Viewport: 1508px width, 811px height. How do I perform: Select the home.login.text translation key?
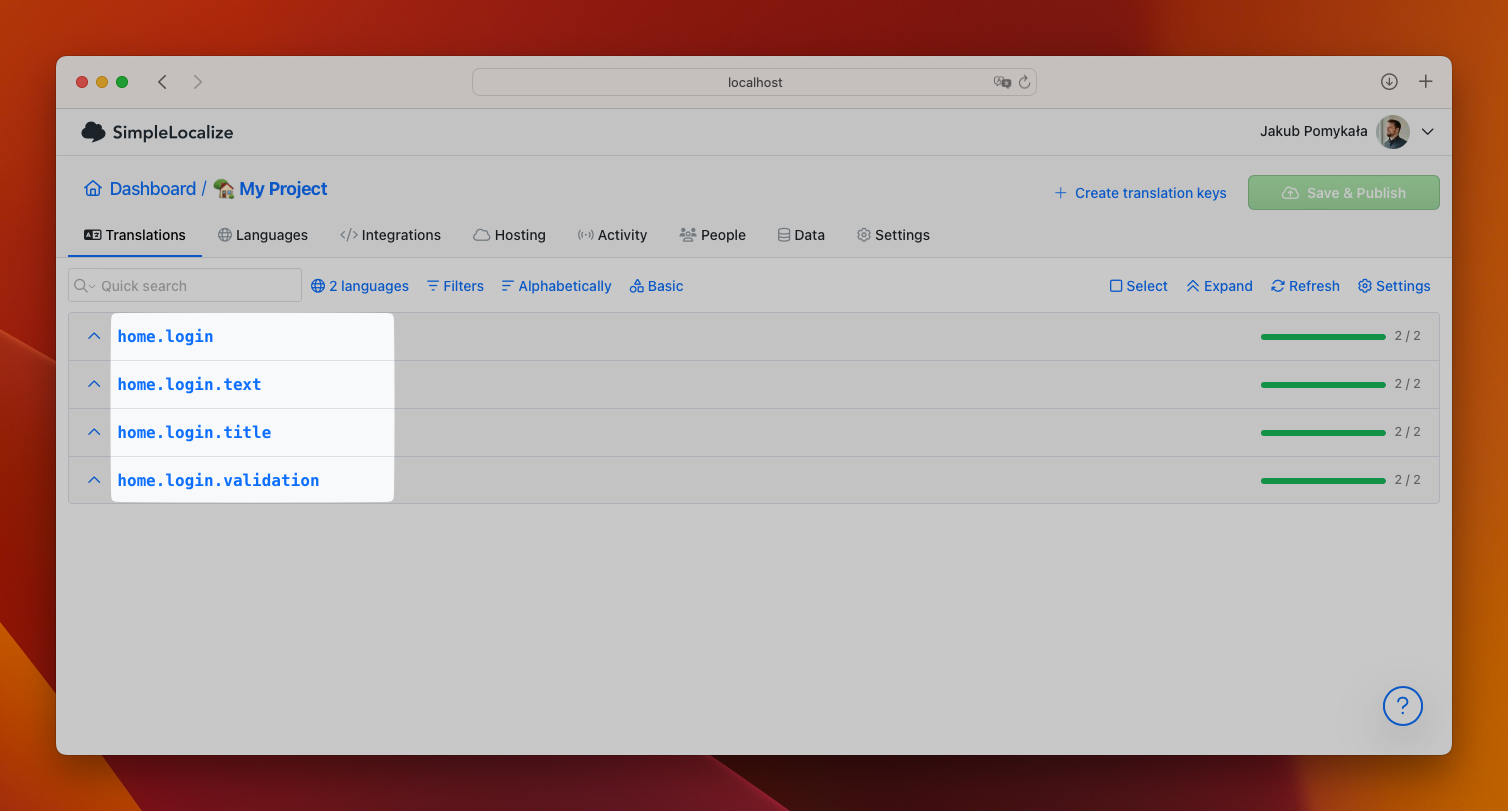(189, 385)
